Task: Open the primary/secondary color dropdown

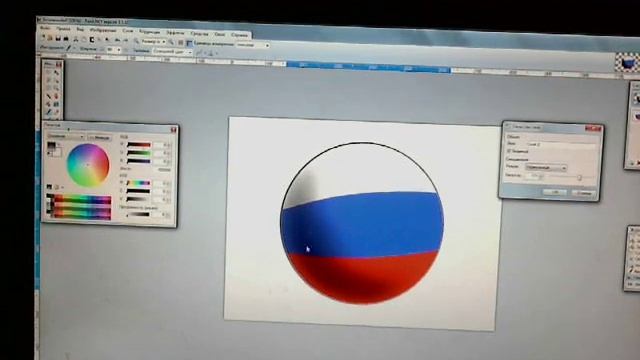Action: click(x=66, y=136)
